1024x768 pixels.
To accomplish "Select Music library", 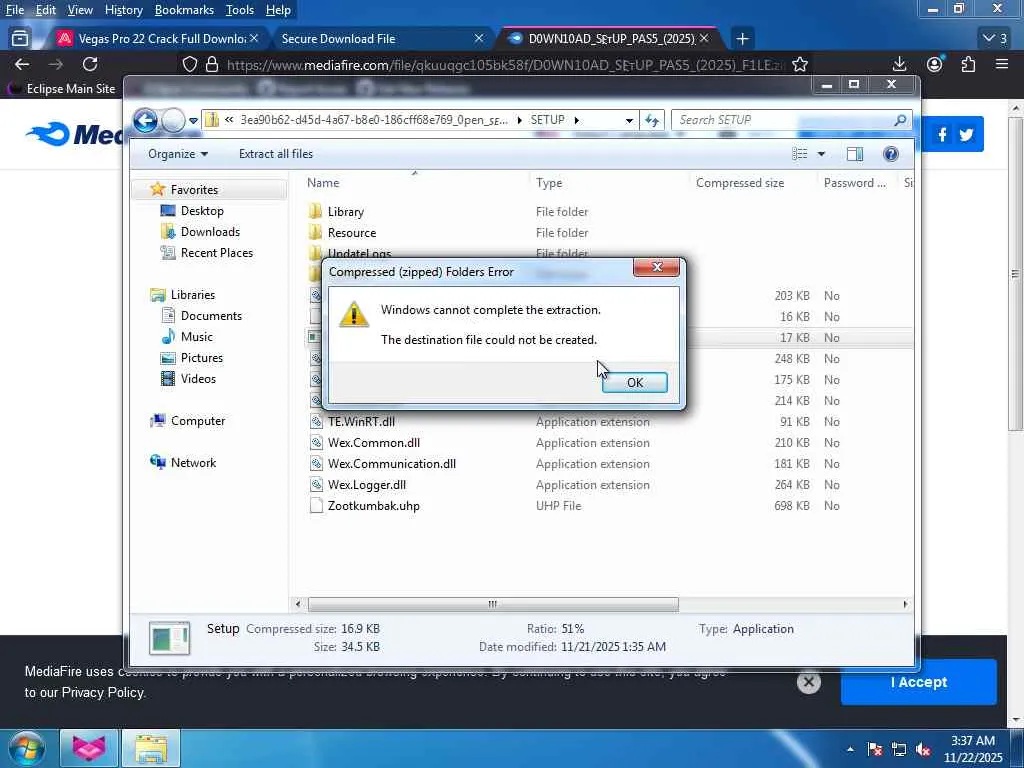I will (x=196, y=337).
